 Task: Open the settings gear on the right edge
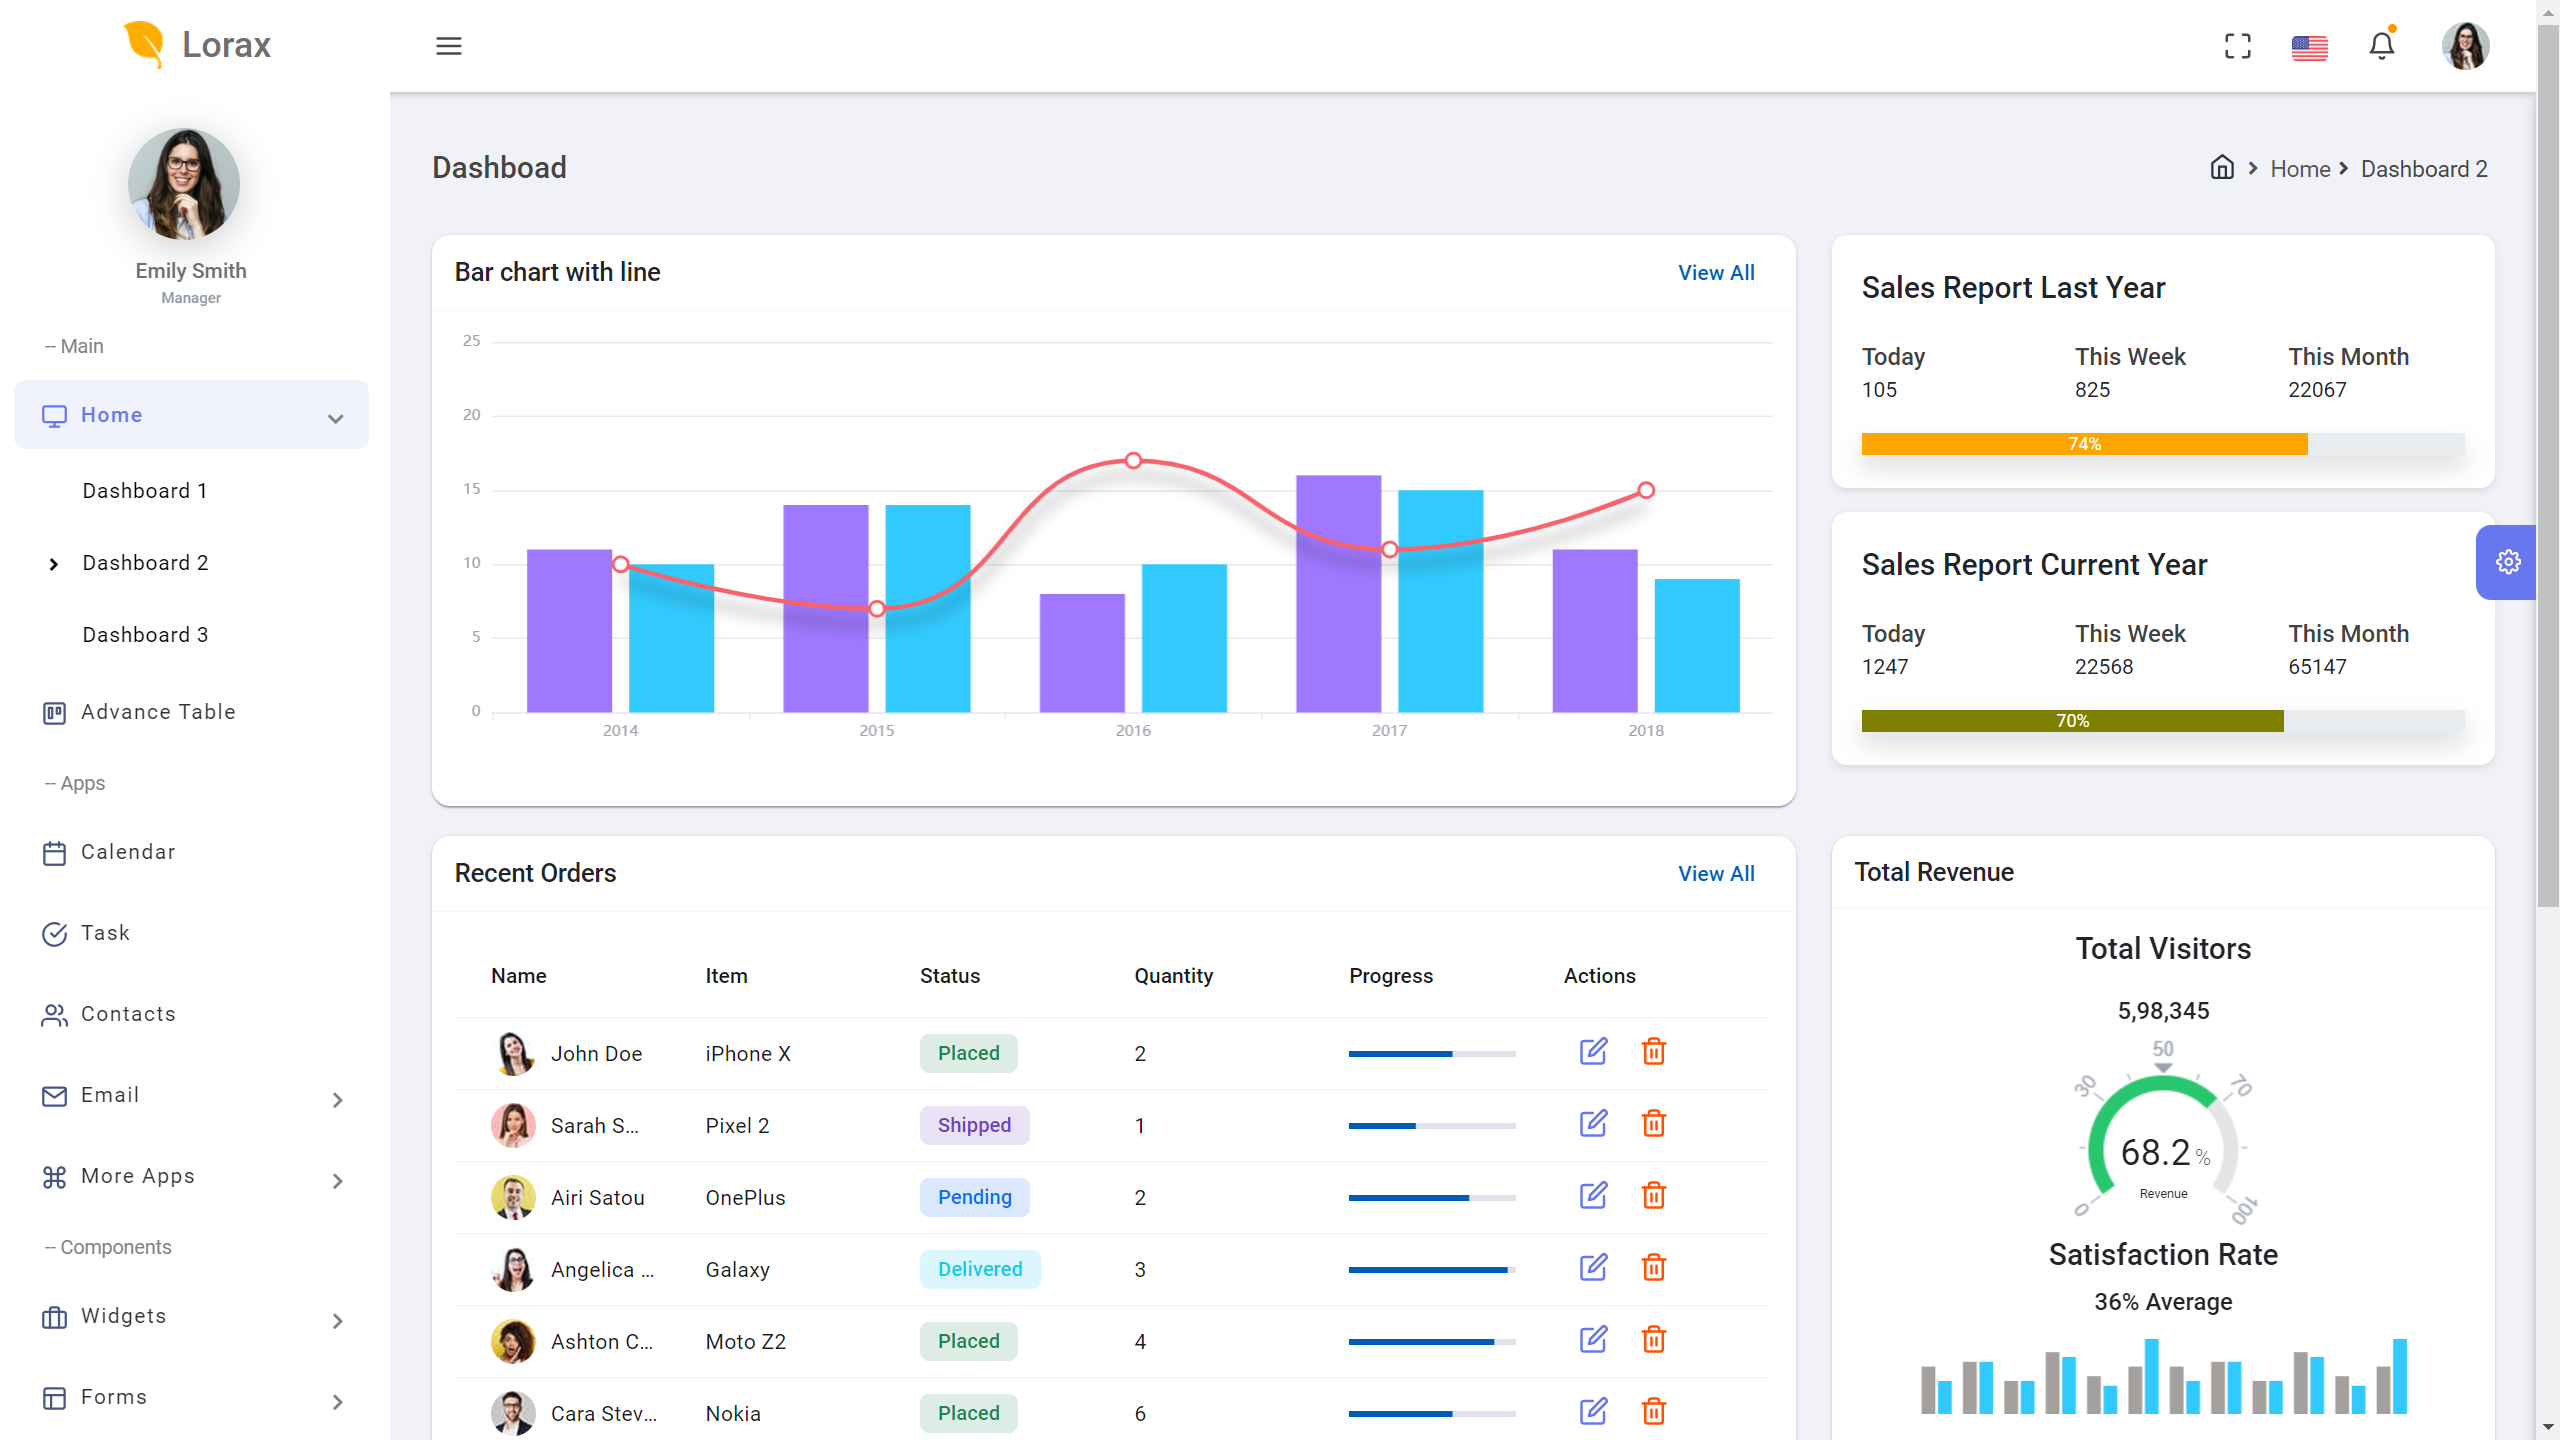pos(2508,561)
